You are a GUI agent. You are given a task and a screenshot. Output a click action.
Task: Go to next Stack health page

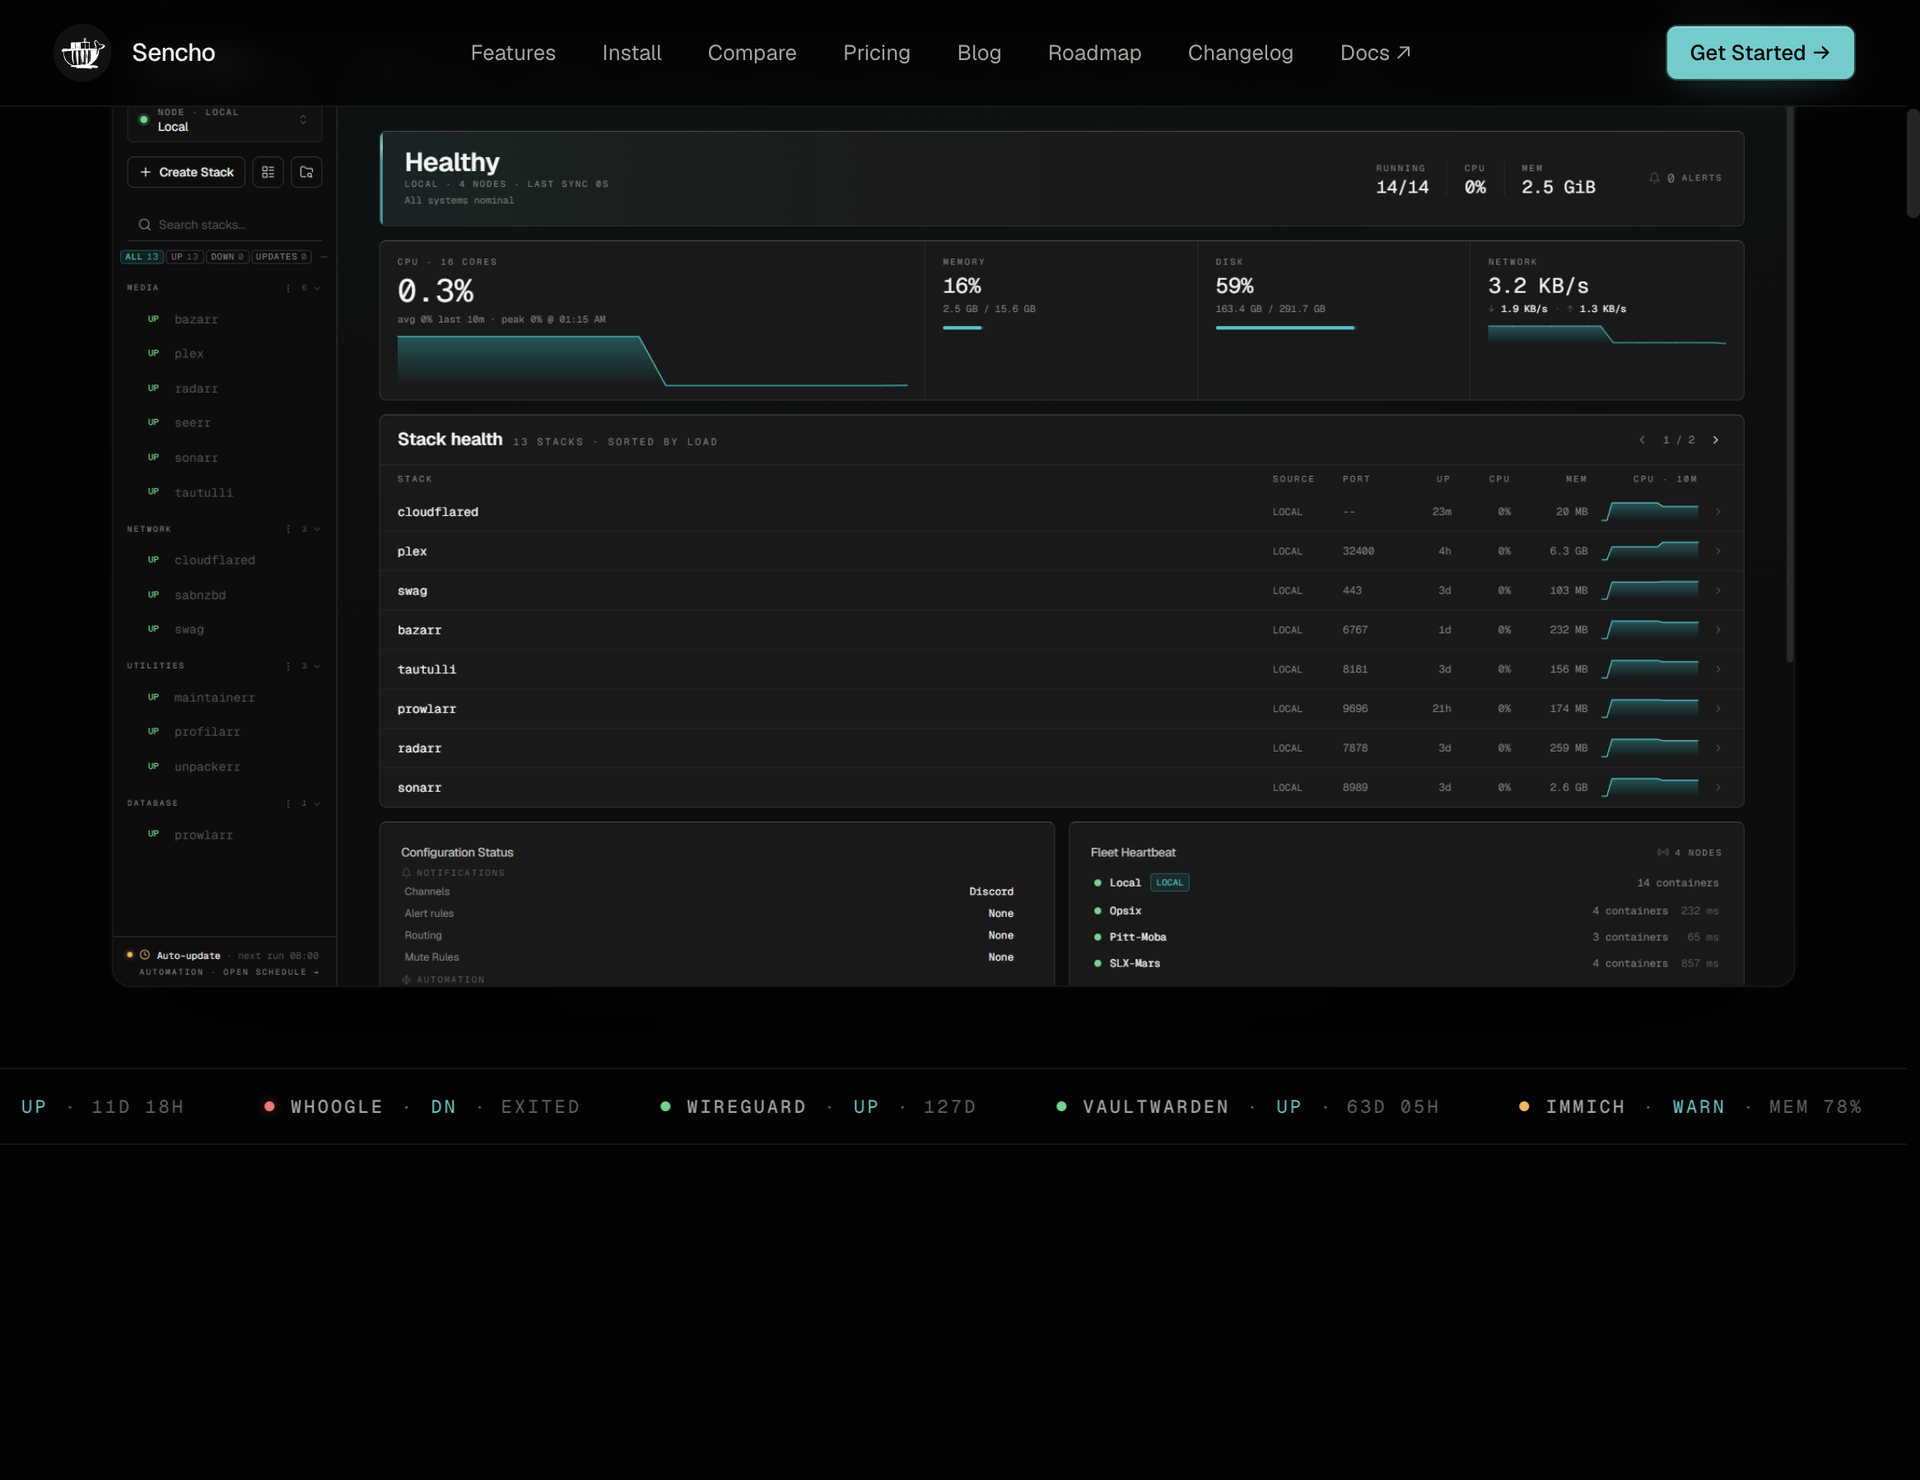click(1716, 440)
